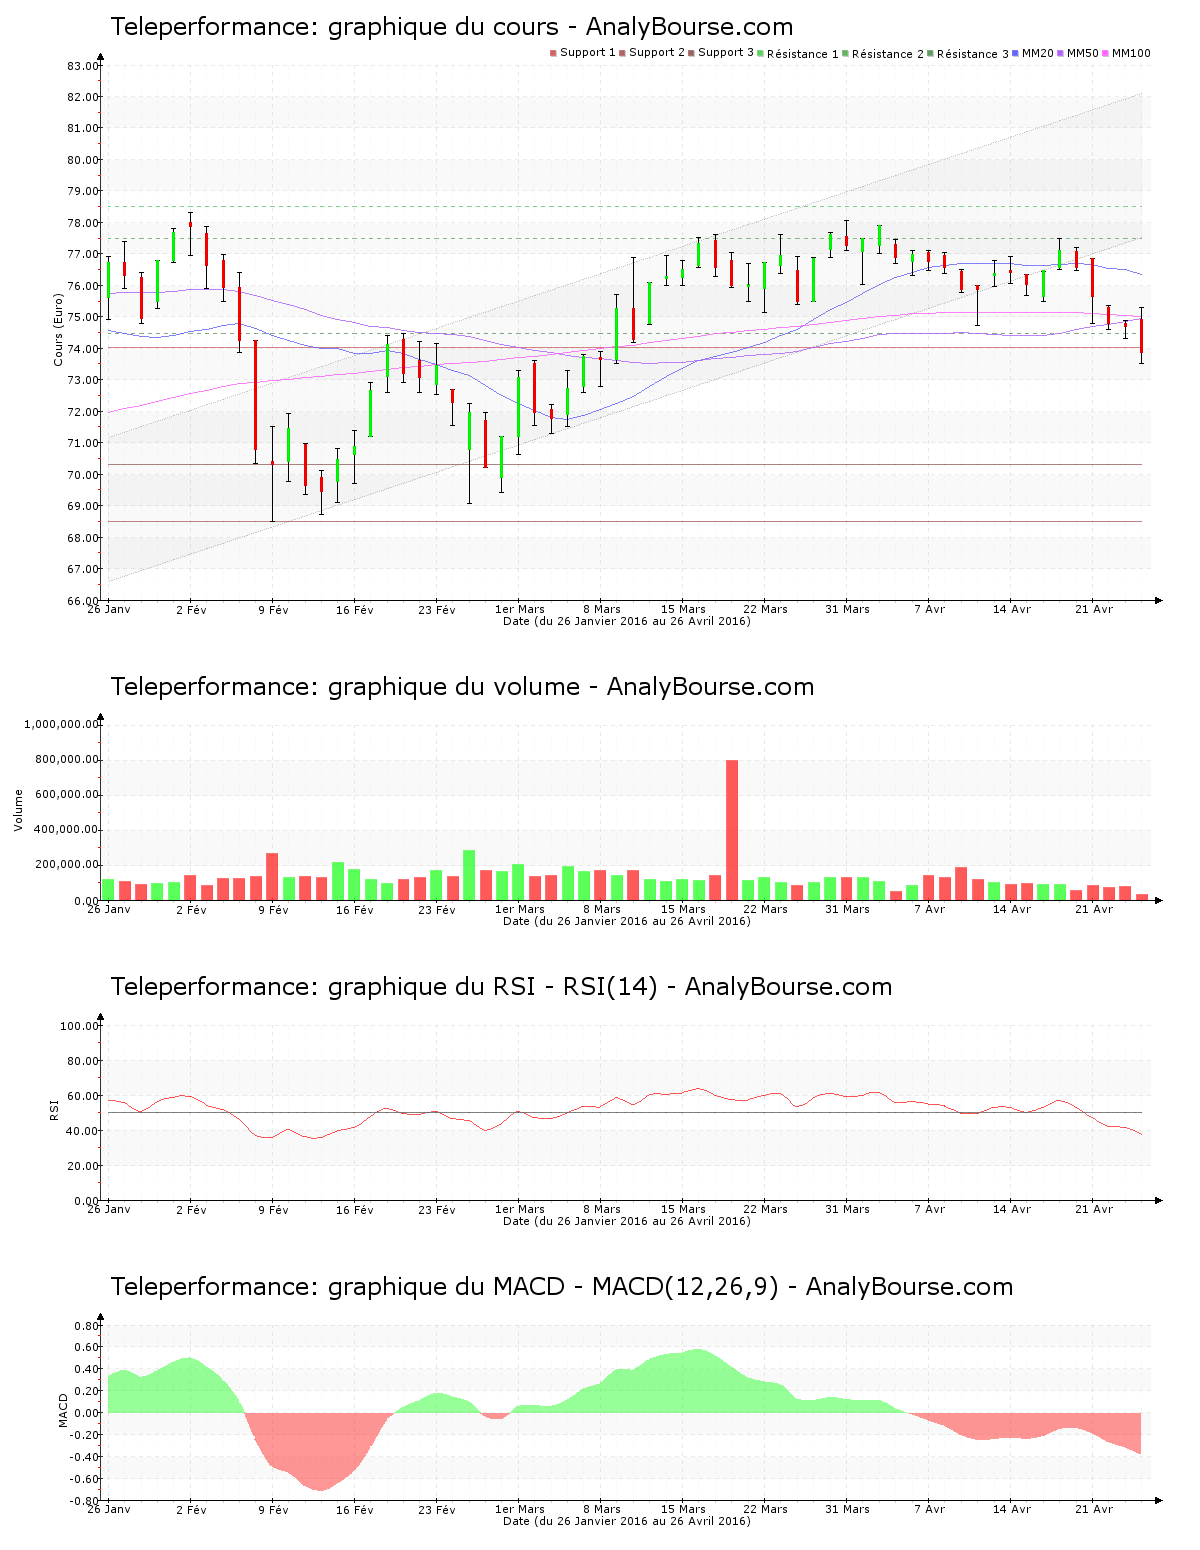Select the Résistance 2 legend label

[x=888, y=54]
